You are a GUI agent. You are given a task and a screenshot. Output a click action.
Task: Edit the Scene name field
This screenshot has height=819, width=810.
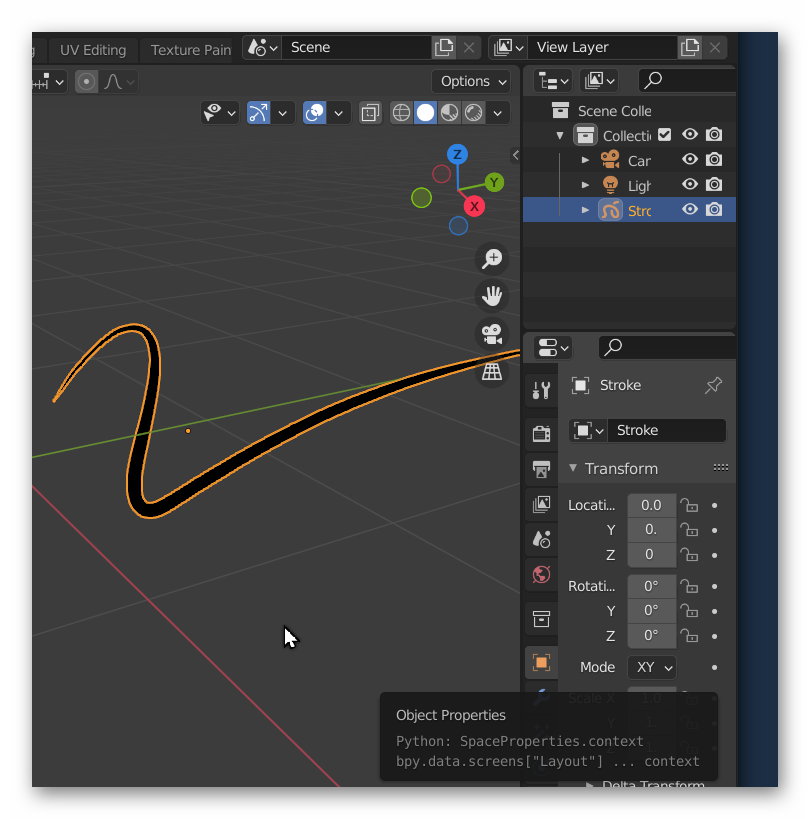click(x=357, y=48)
